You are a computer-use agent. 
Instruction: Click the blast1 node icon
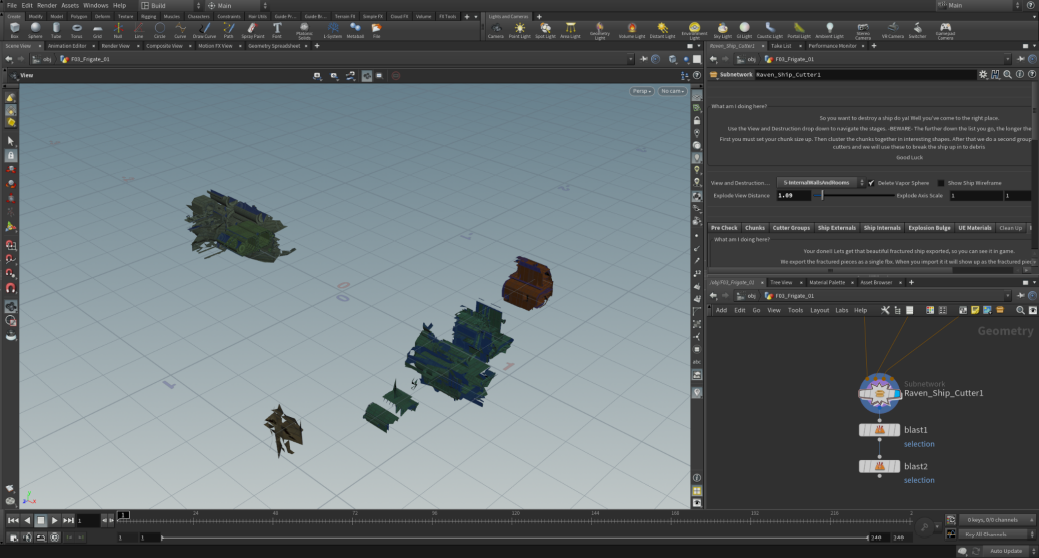click(x=880, y=430)
